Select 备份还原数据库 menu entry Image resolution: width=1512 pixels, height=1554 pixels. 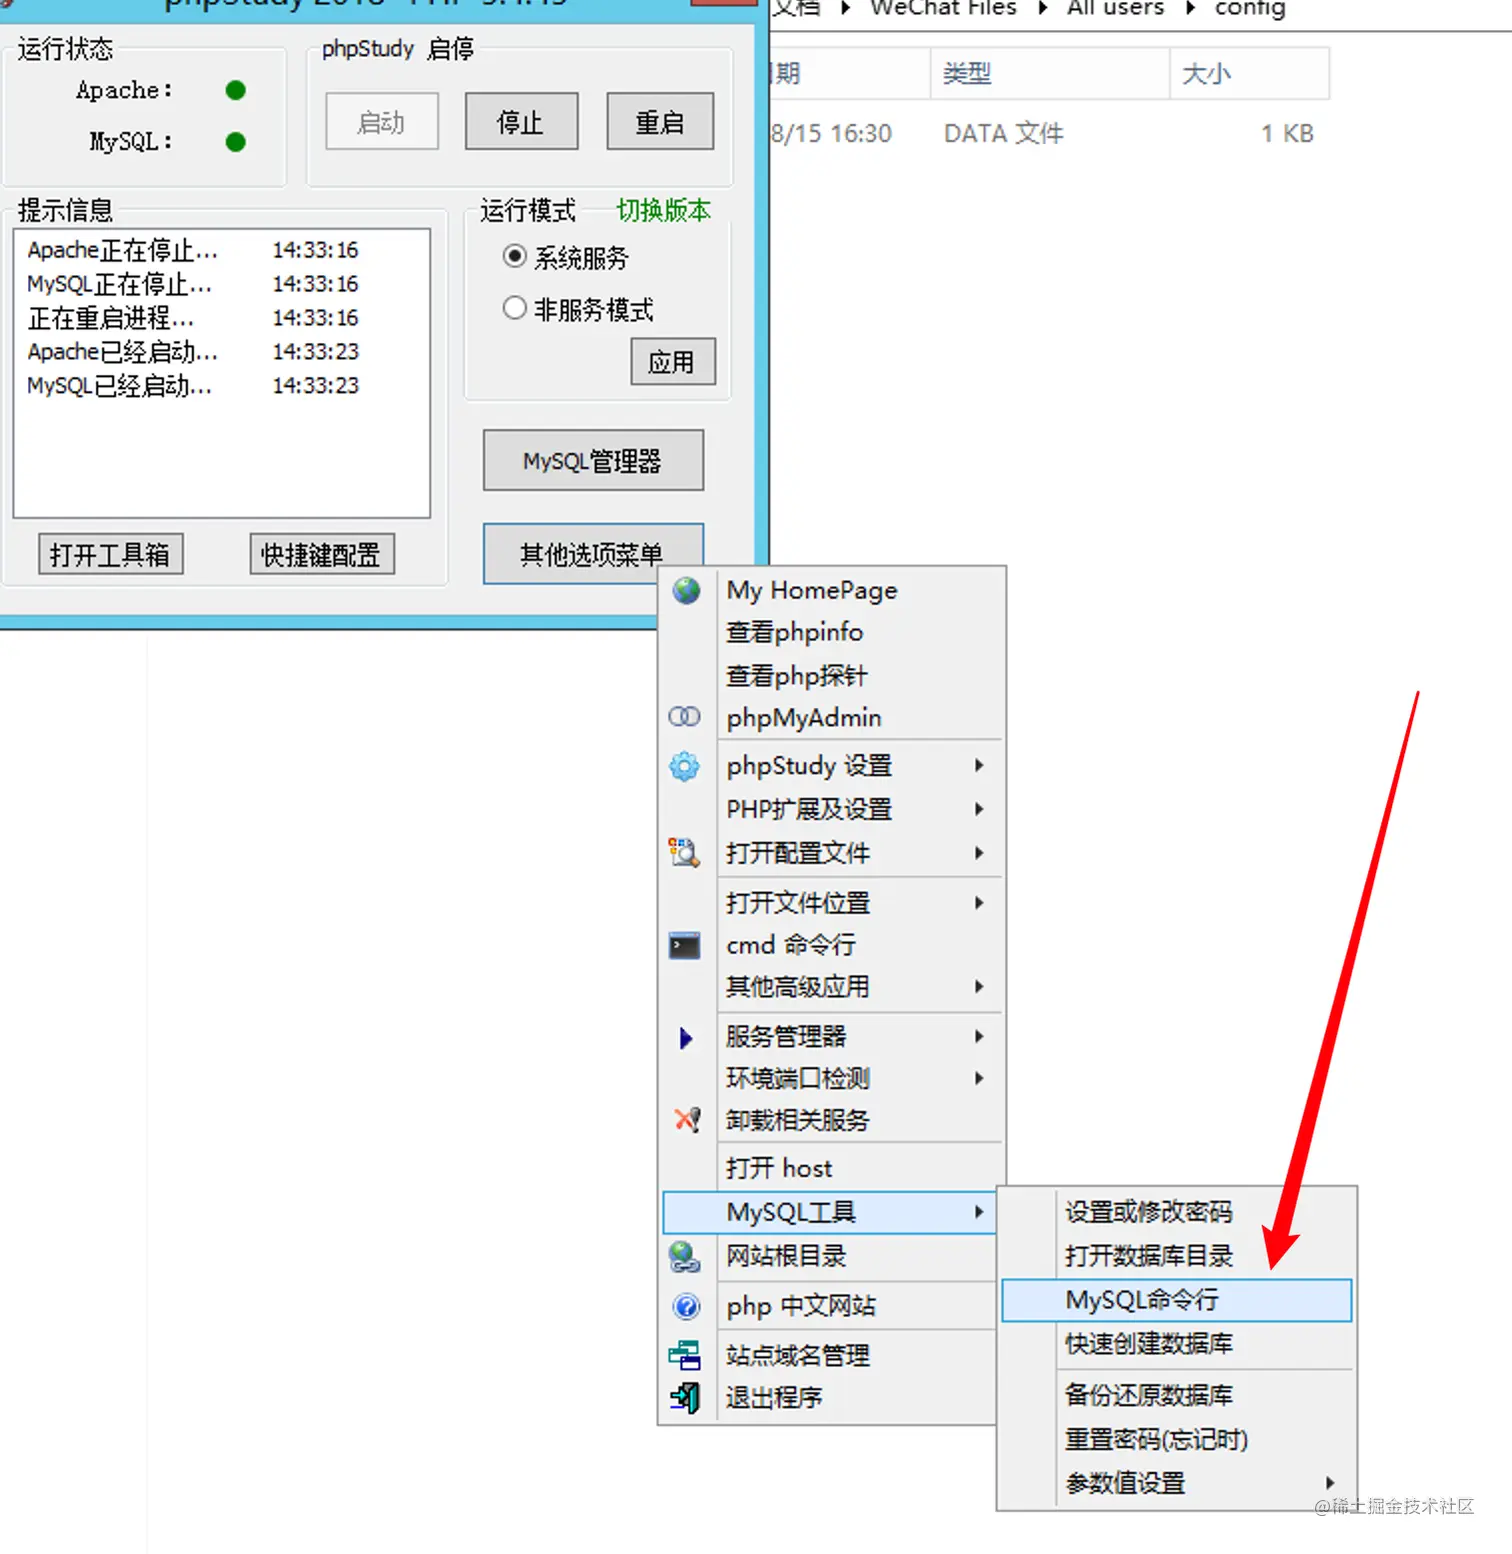tap(1148, 1395)
